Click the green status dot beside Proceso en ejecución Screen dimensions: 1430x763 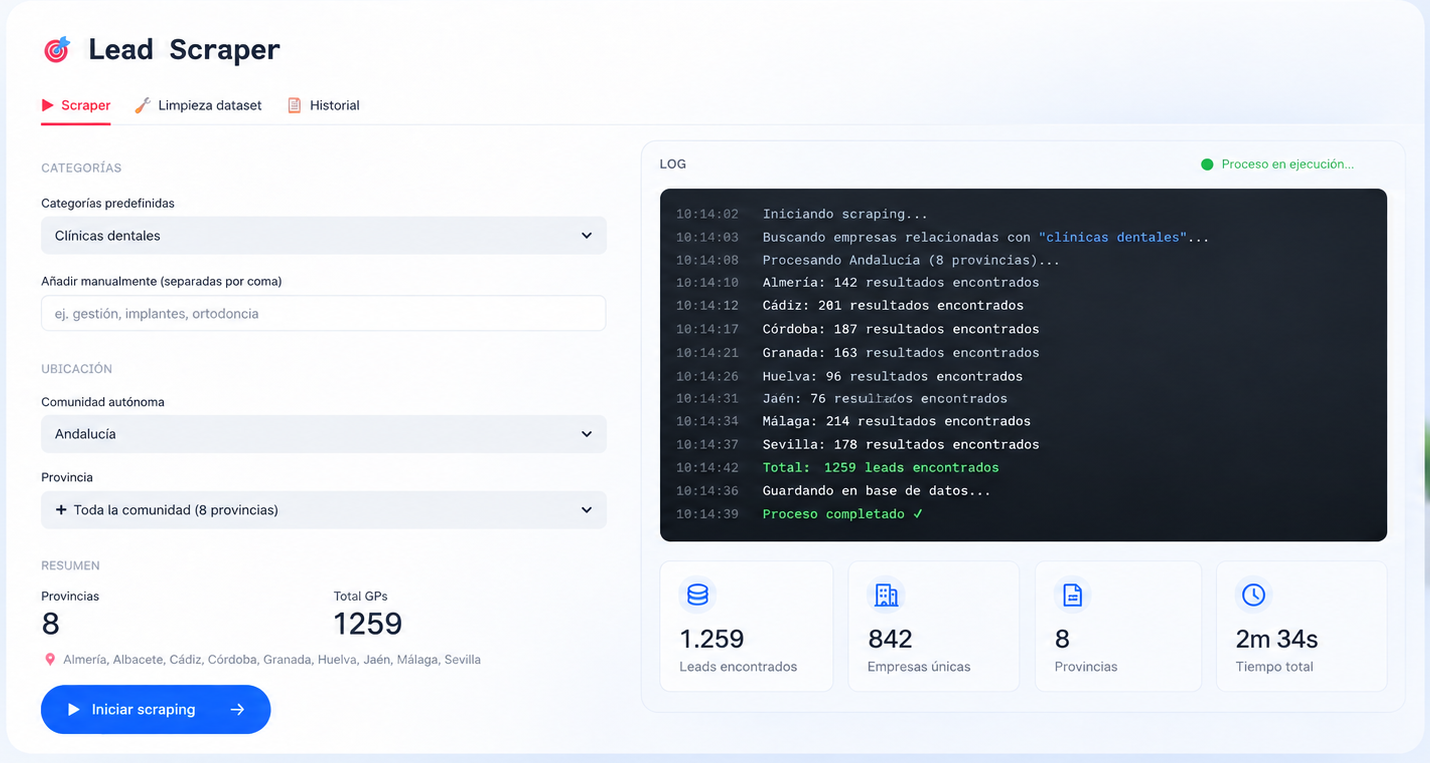[x=1207, y=164]
